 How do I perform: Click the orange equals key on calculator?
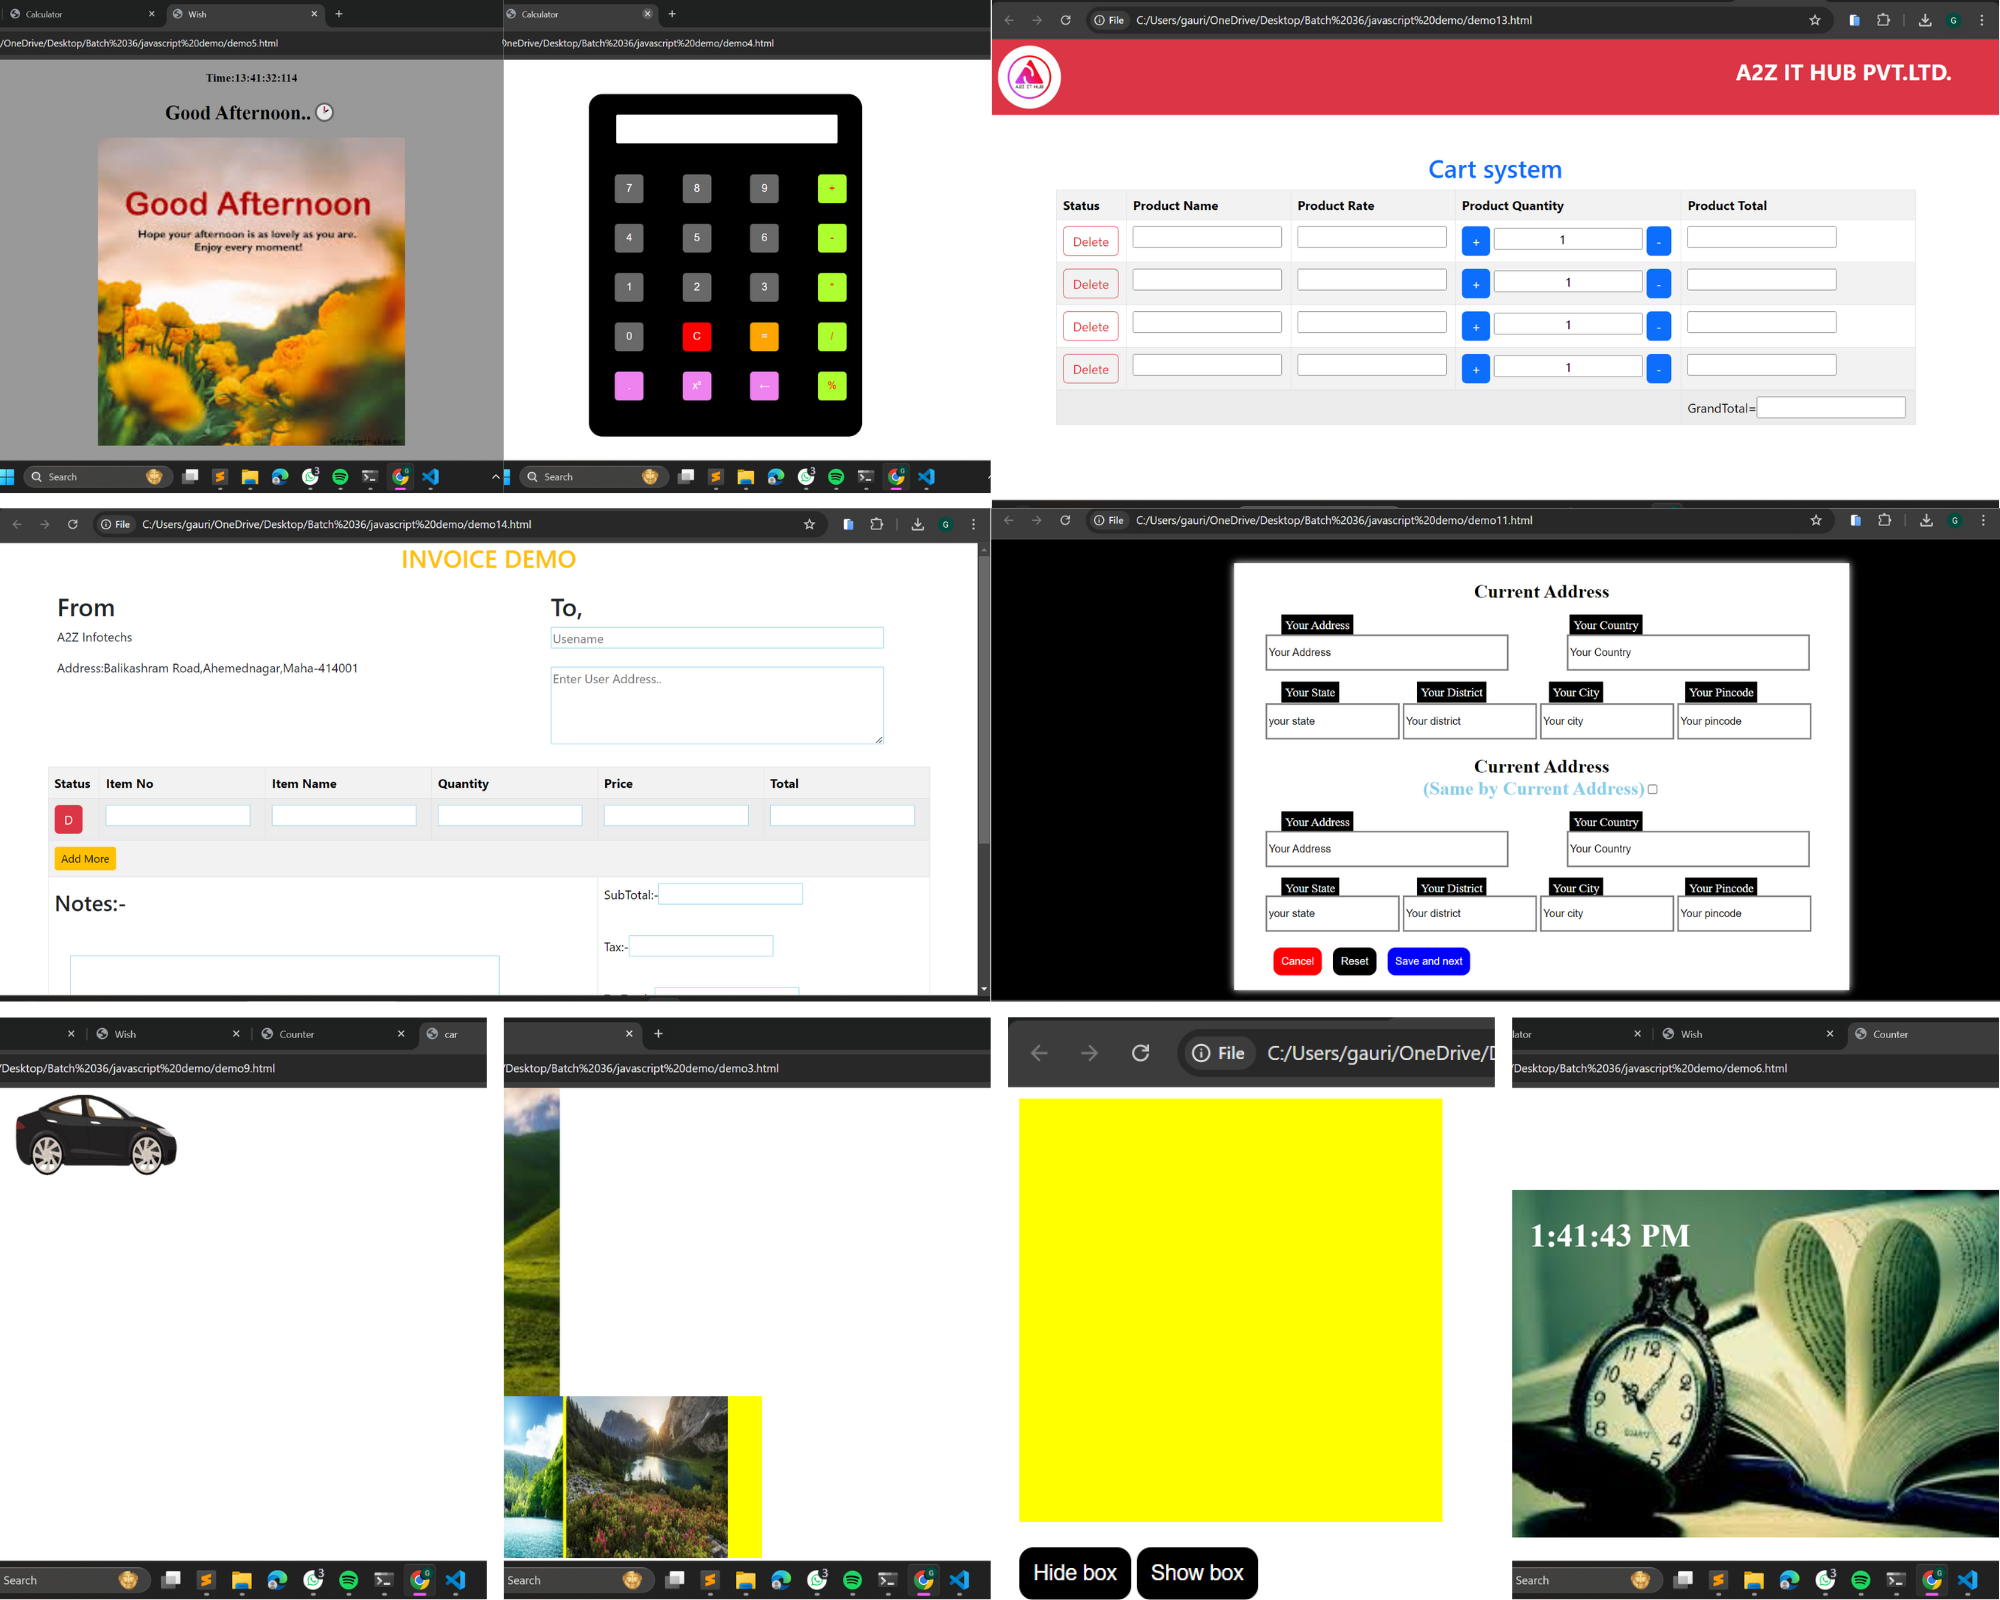[x=764, y=336]
